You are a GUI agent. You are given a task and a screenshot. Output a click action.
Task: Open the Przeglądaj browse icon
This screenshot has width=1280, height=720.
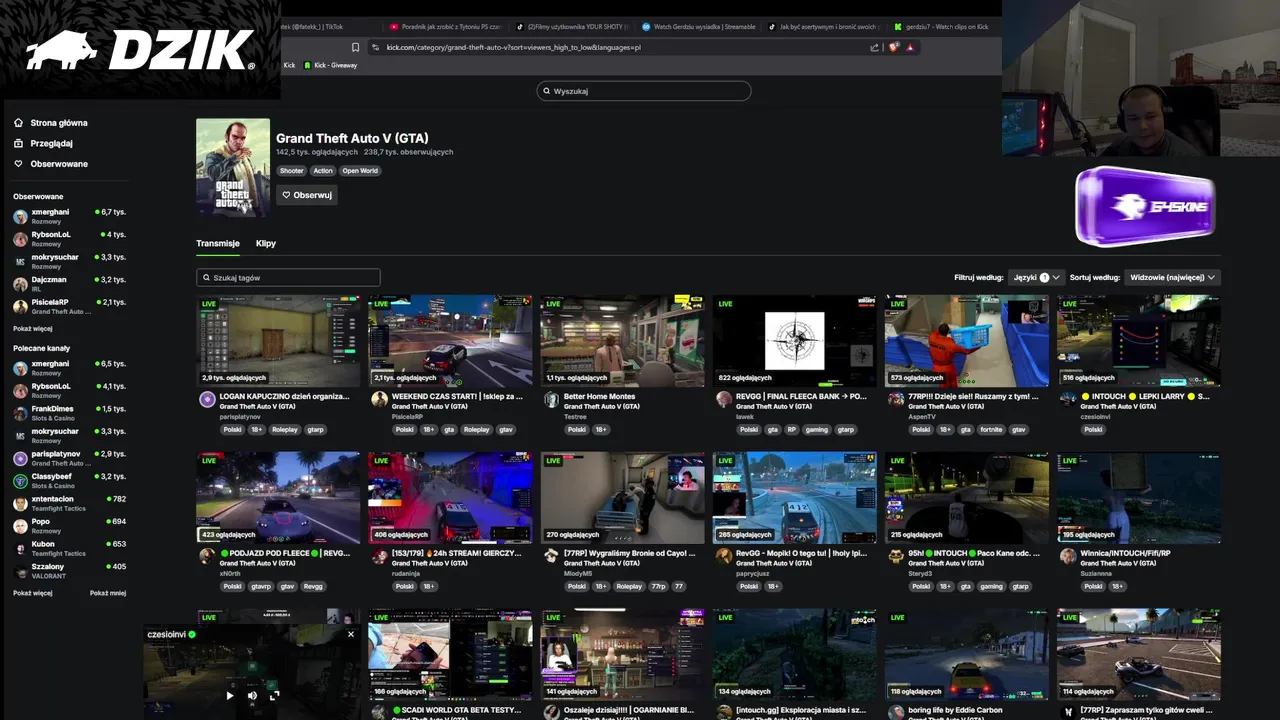(x=18, y=143)
